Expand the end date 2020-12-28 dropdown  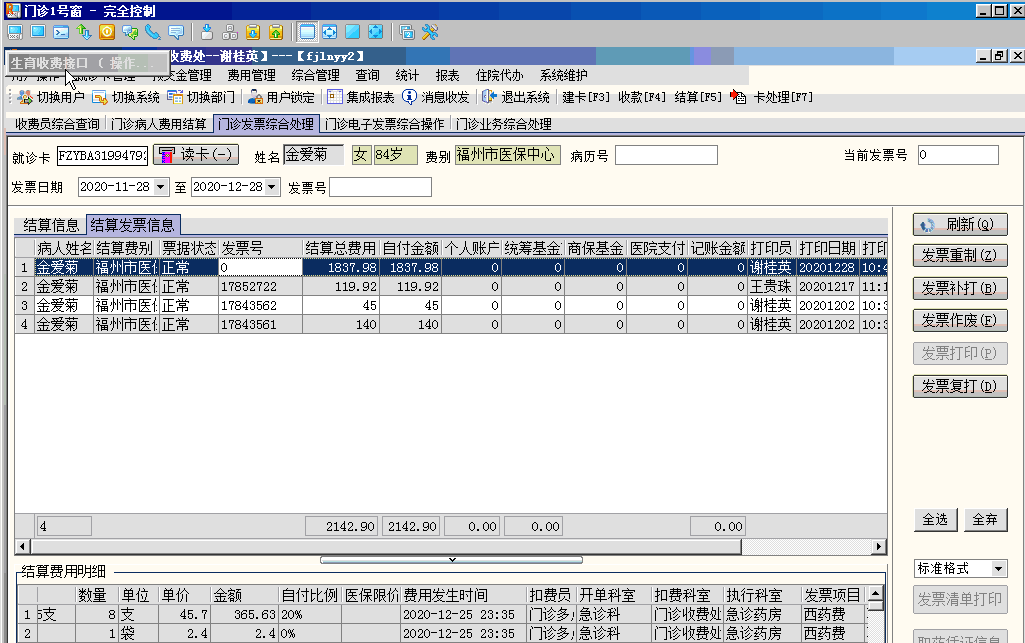tap(272, 187)
